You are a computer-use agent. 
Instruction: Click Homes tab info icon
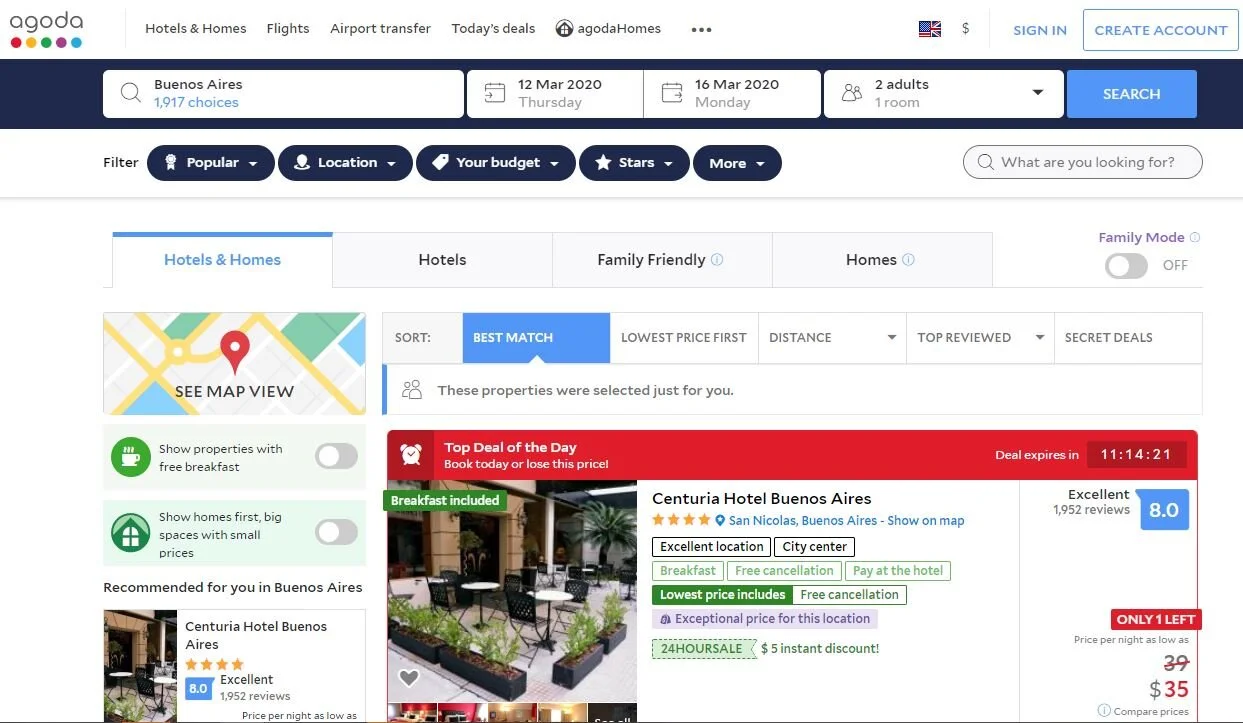point(908,260)
